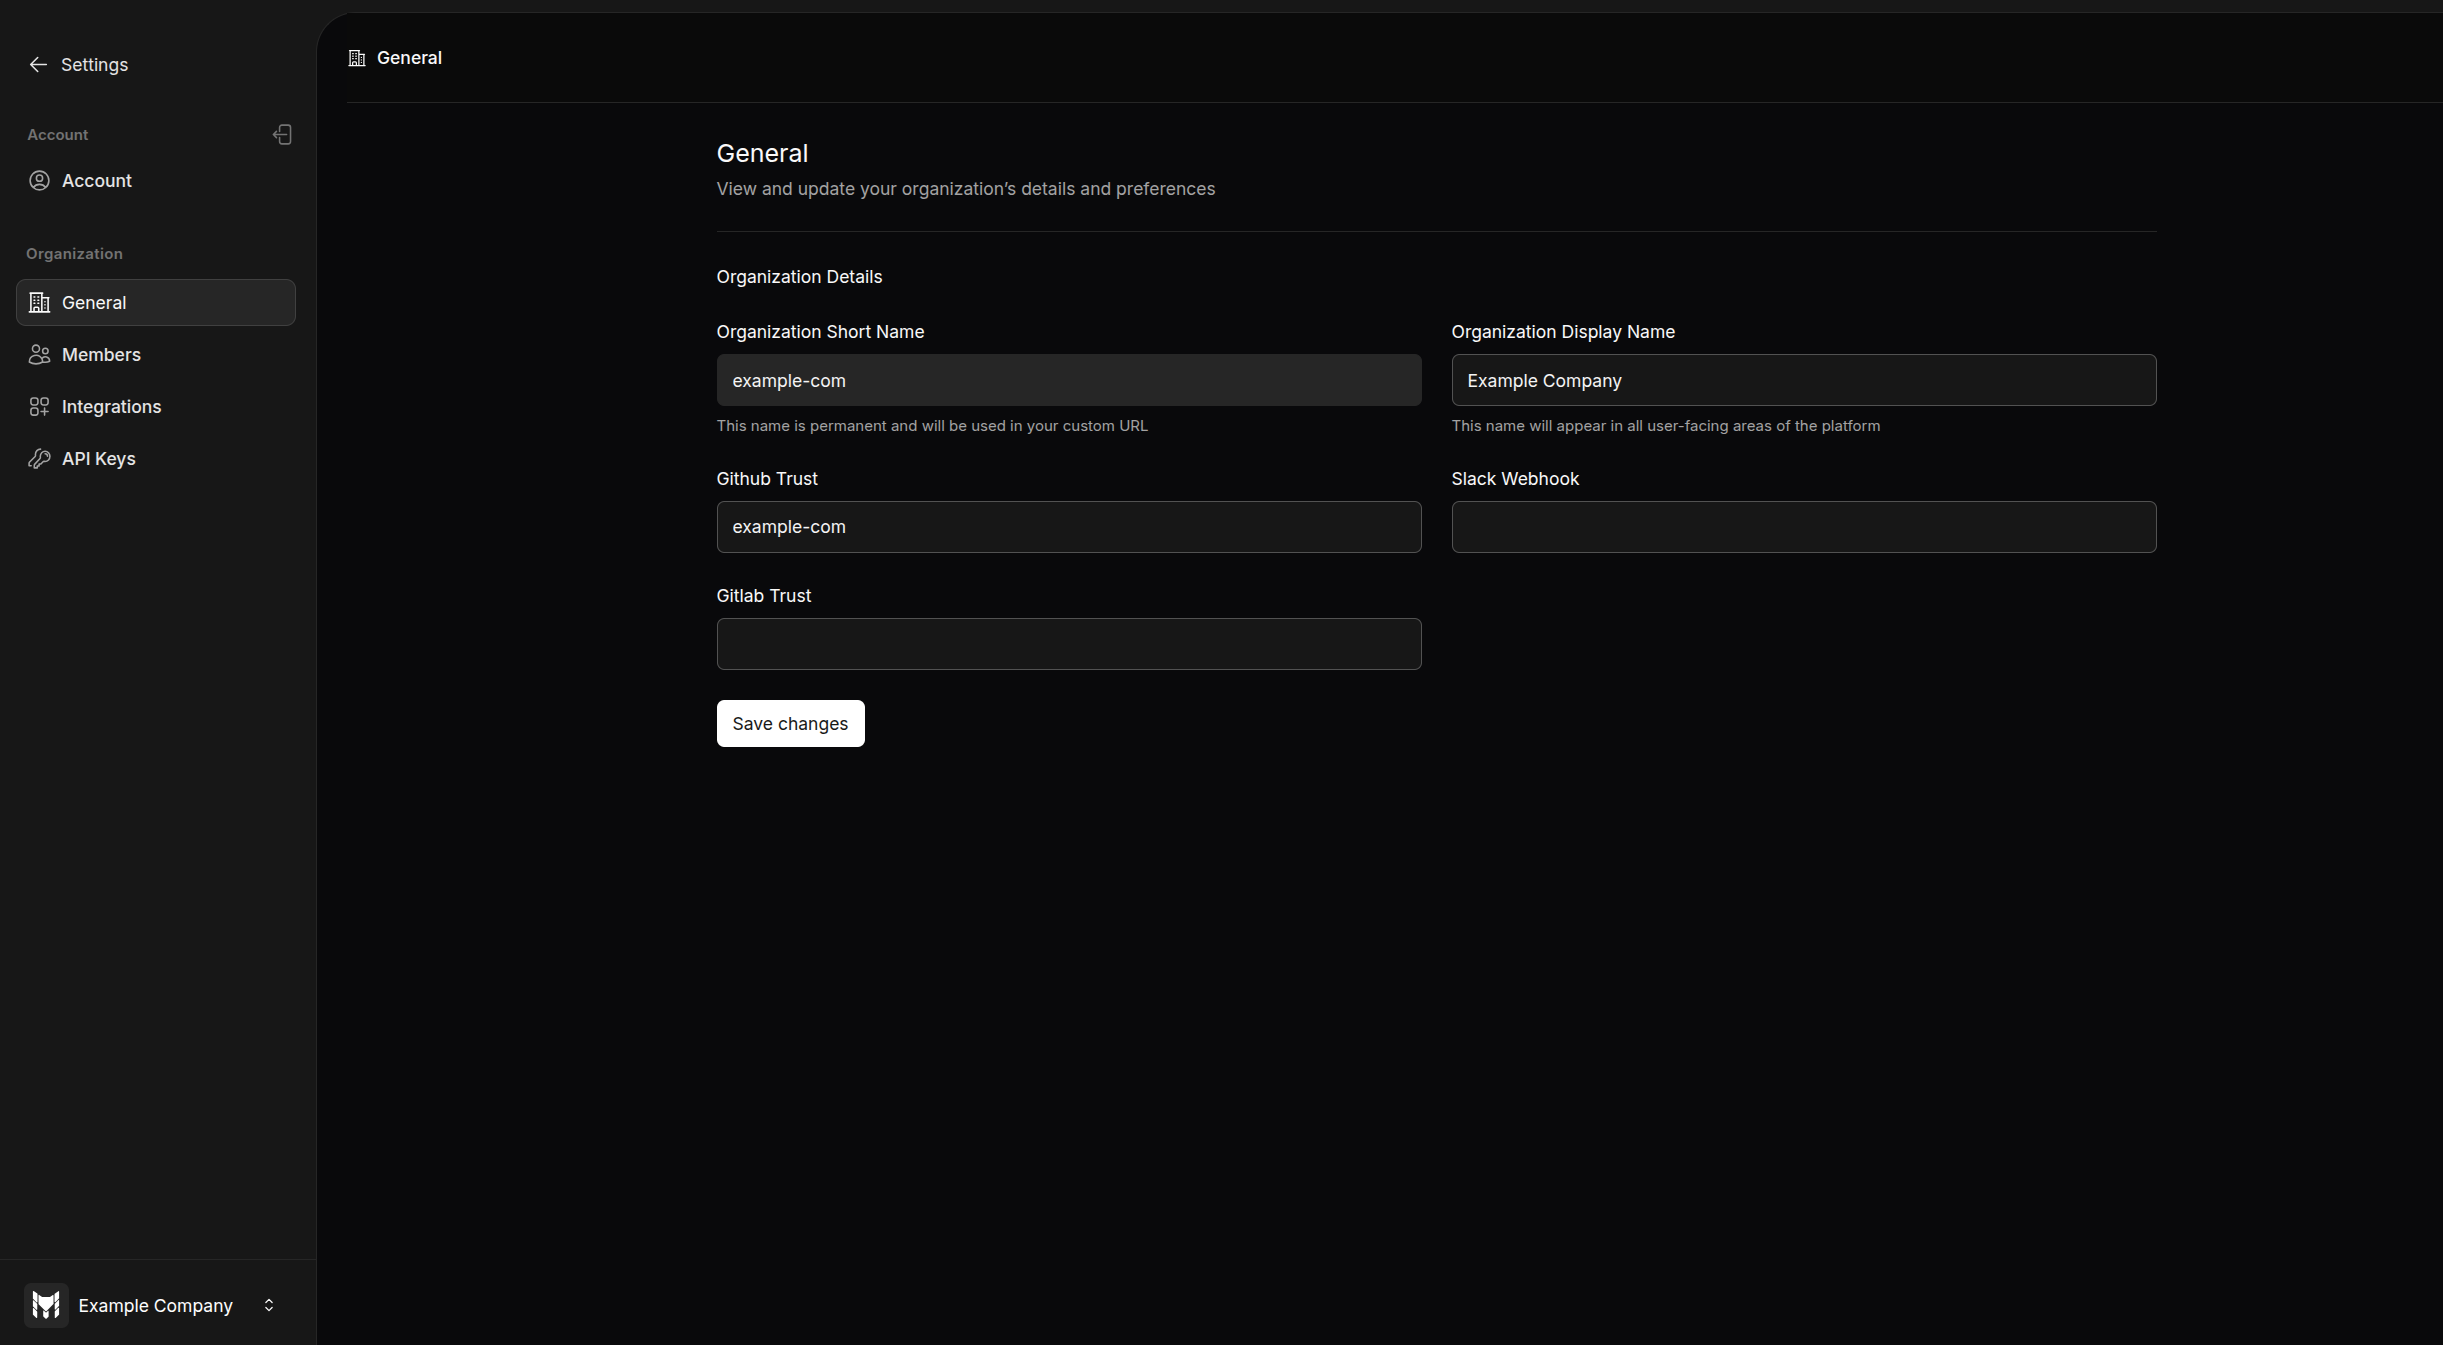Click inside the Slack Webhook field
The height and width of the screenshot is (1345, 2443).
1802,527
